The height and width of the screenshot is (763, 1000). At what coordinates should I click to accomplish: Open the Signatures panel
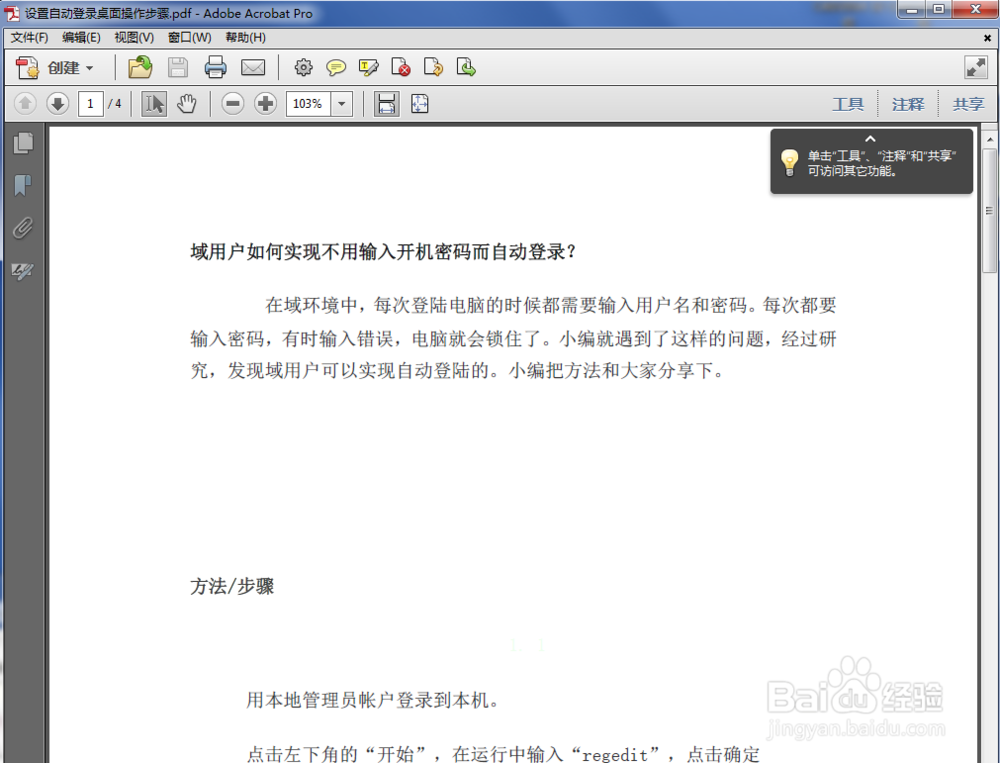click(23, 271)
